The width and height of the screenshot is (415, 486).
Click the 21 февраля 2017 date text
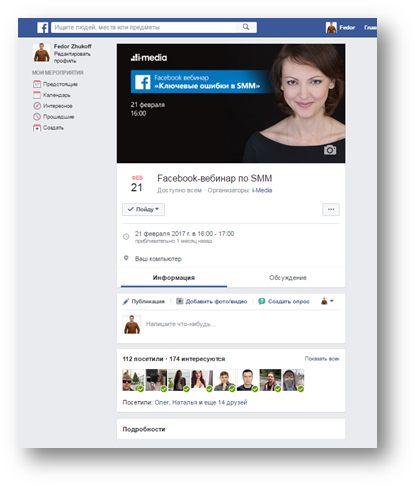pos(185,234)
